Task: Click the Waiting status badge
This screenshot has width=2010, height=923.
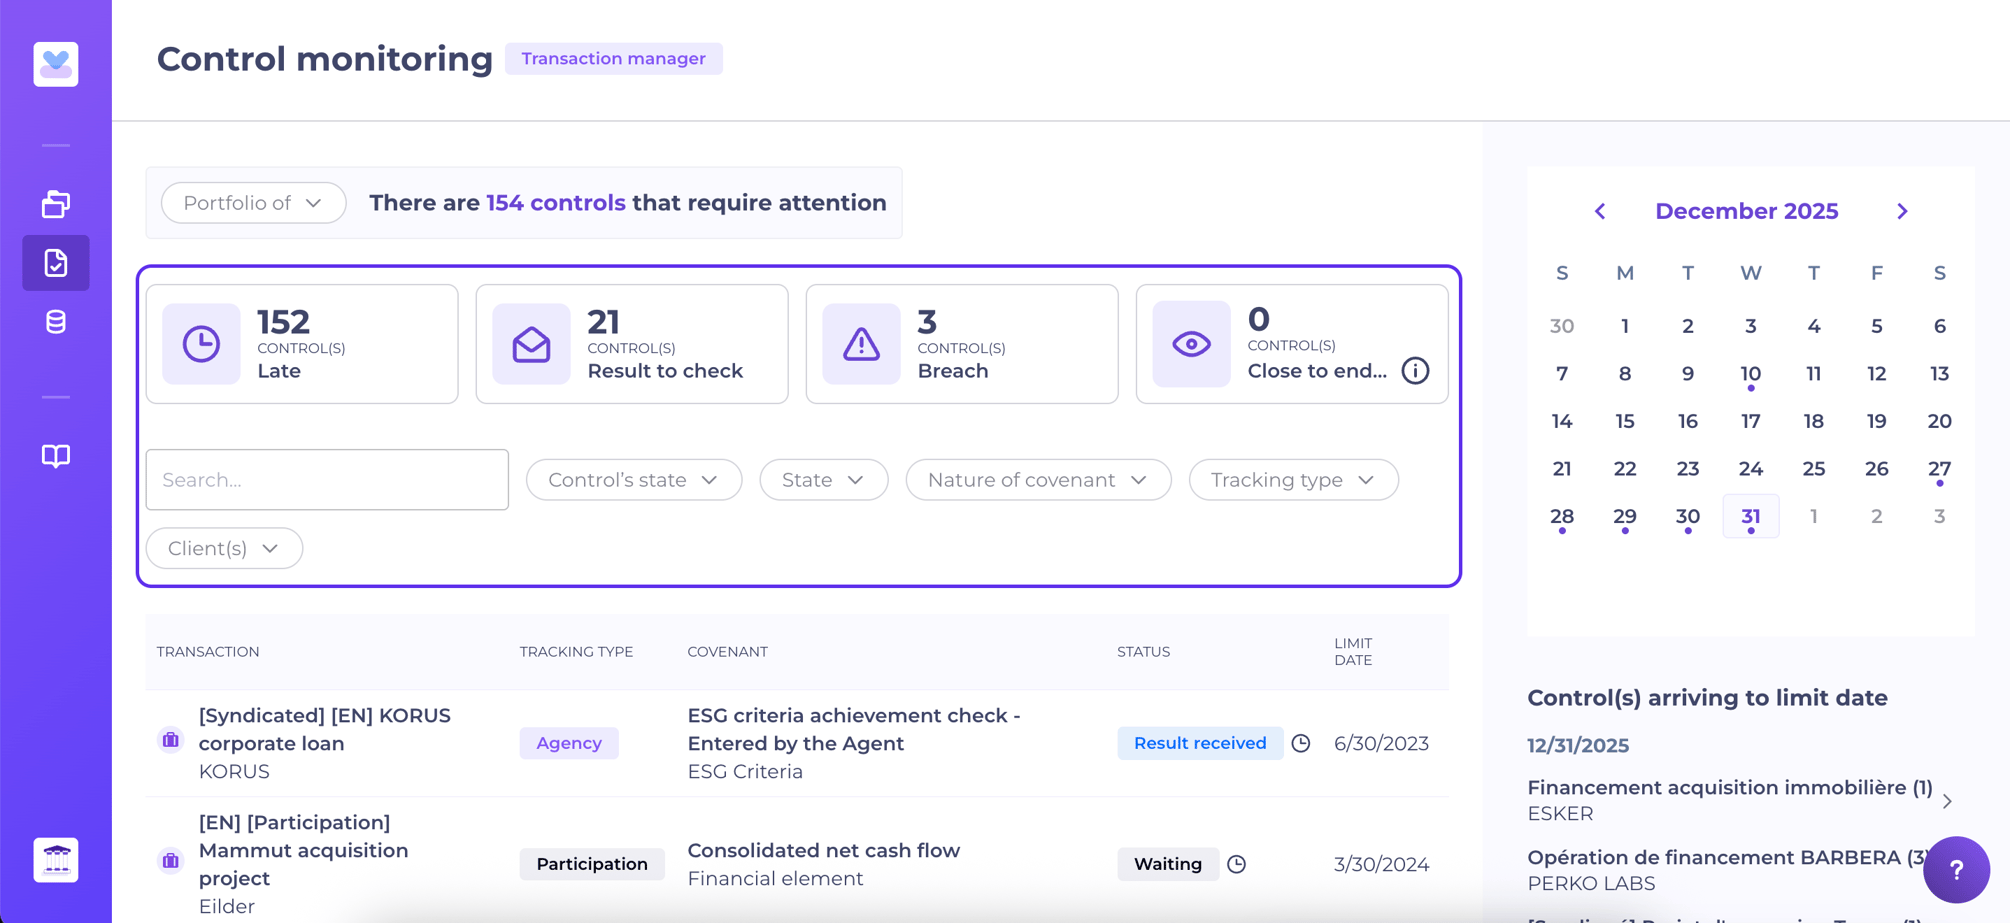Action: point(1168,864)
